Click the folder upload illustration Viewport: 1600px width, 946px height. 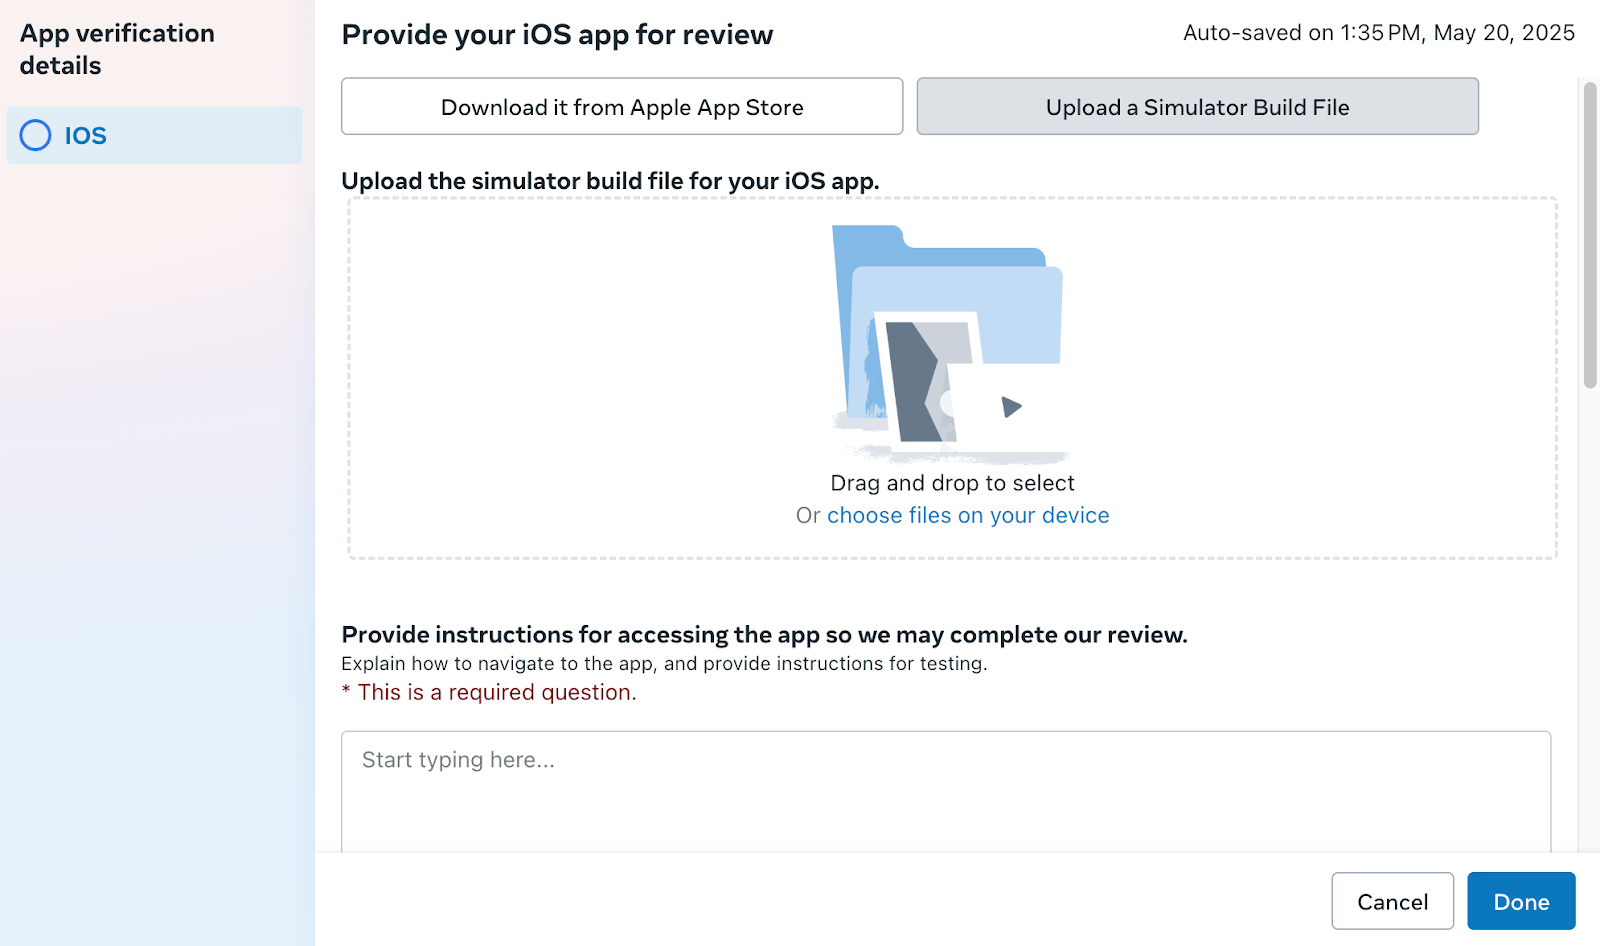[950, 343]
